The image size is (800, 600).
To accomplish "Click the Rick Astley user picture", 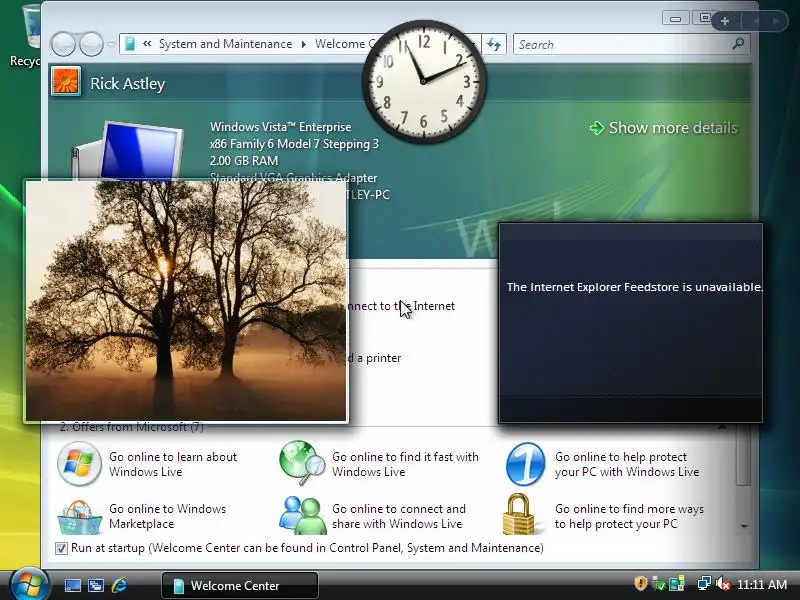I will point(66,82).
